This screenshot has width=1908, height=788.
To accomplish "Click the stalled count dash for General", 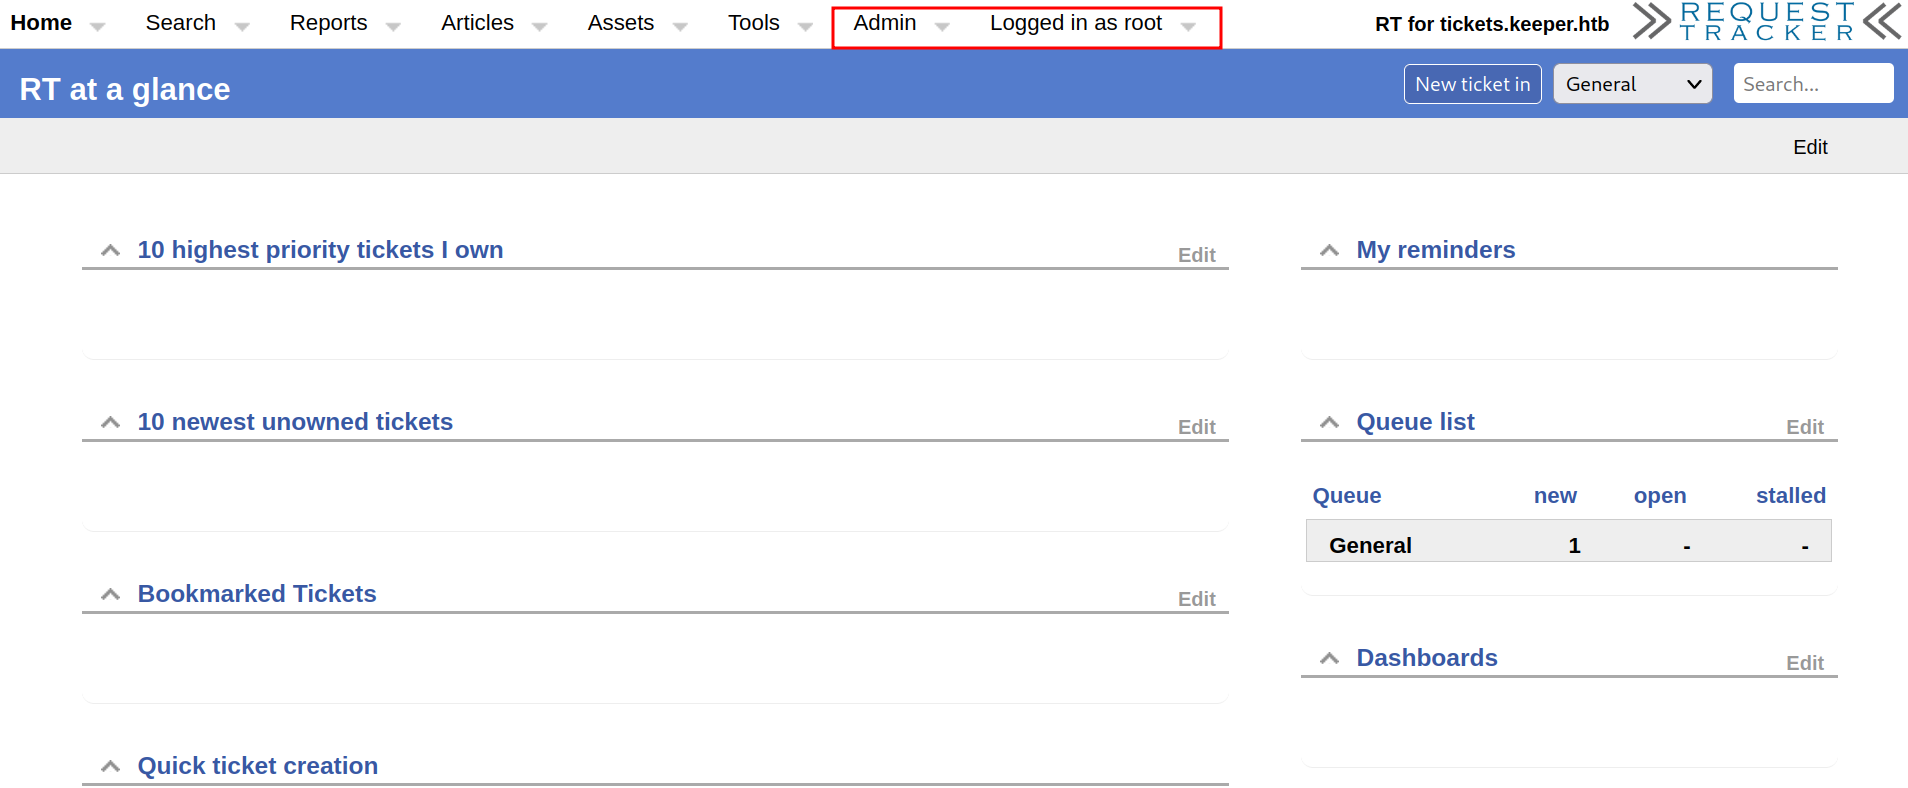I will 1805,547.
